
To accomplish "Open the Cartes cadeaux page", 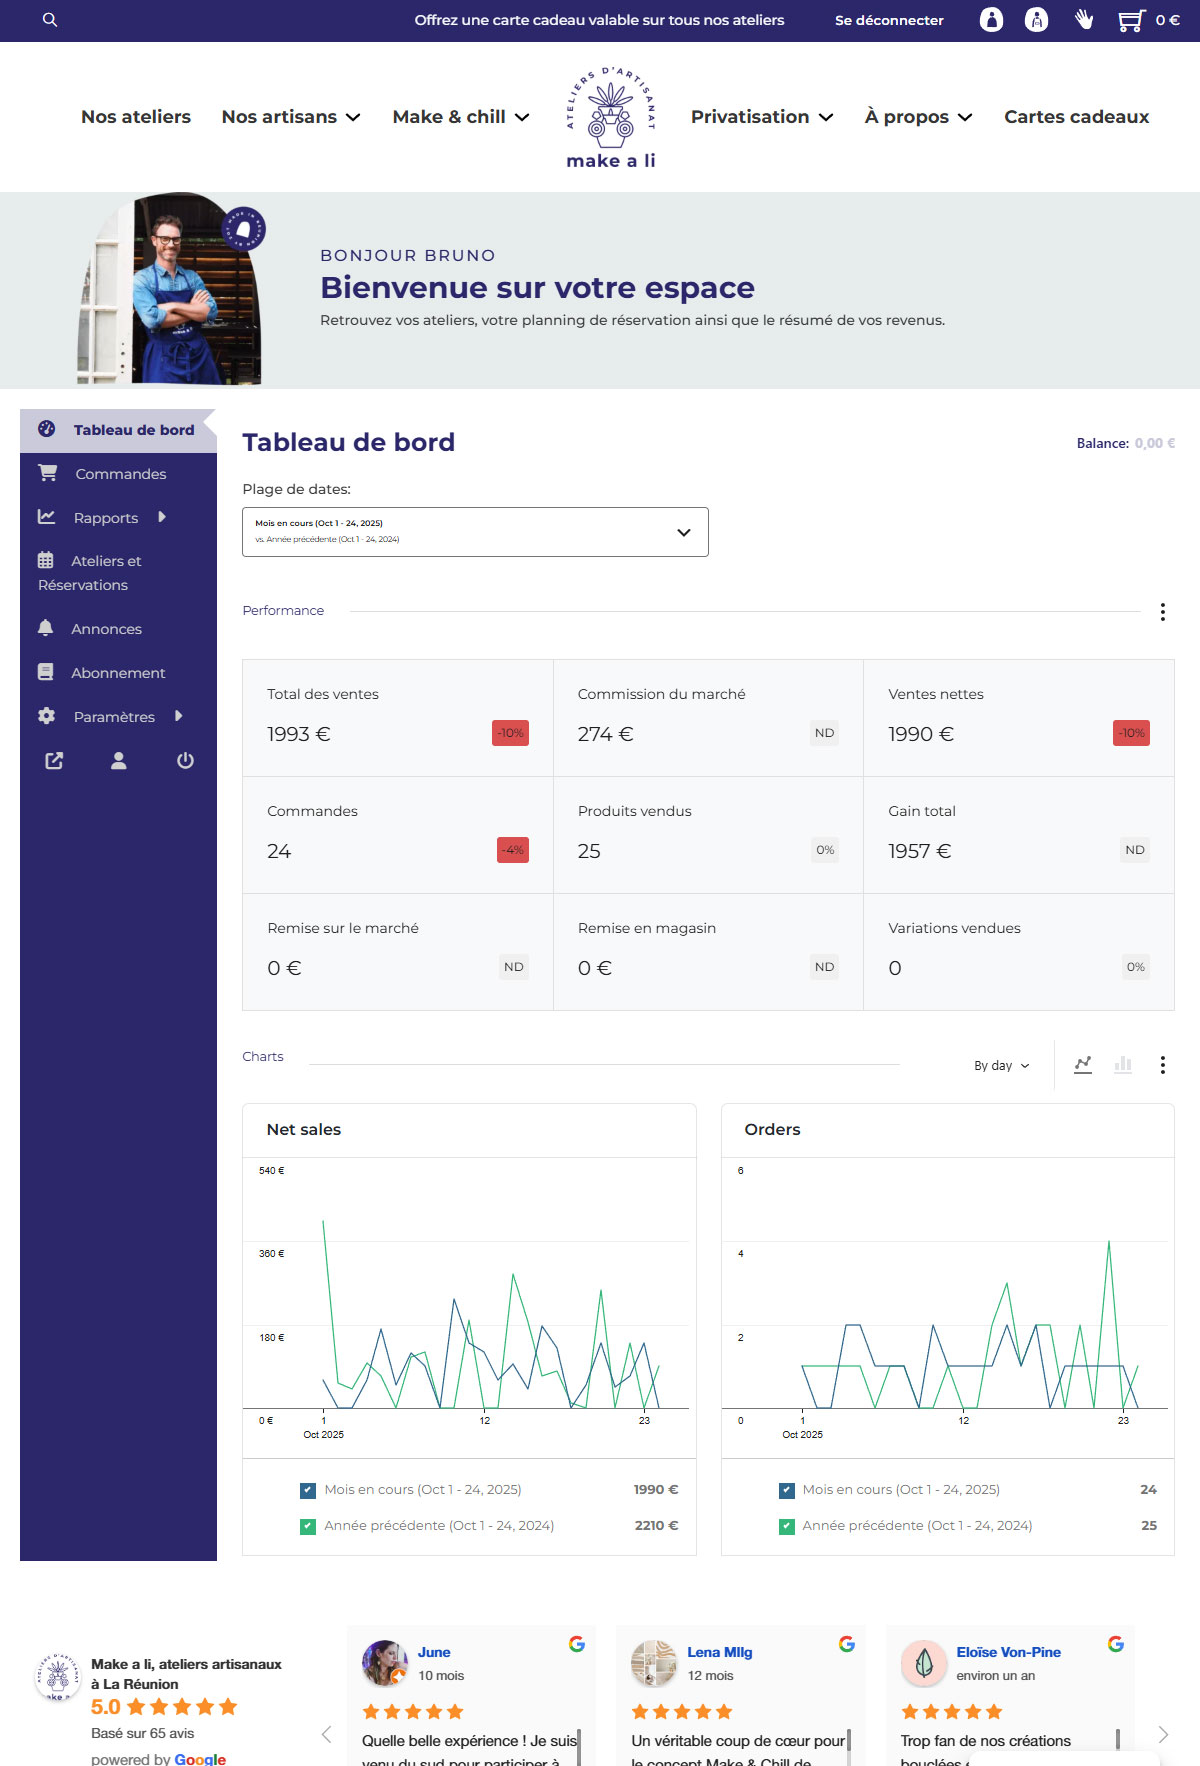I will 1076,117.
